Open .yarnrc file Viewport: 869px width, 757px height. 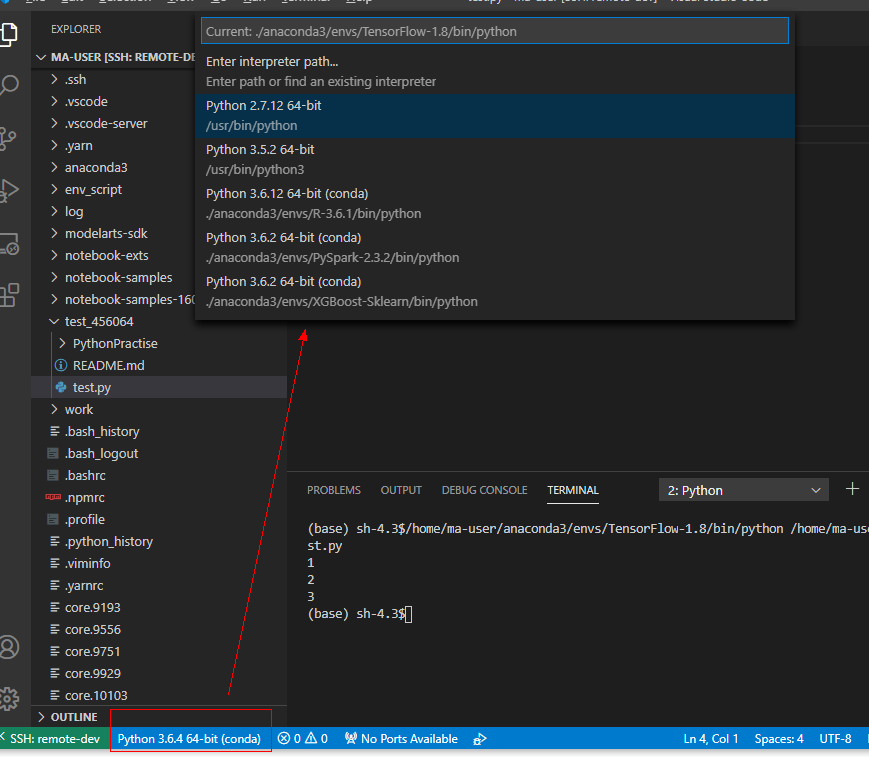[x=160, y=585]
